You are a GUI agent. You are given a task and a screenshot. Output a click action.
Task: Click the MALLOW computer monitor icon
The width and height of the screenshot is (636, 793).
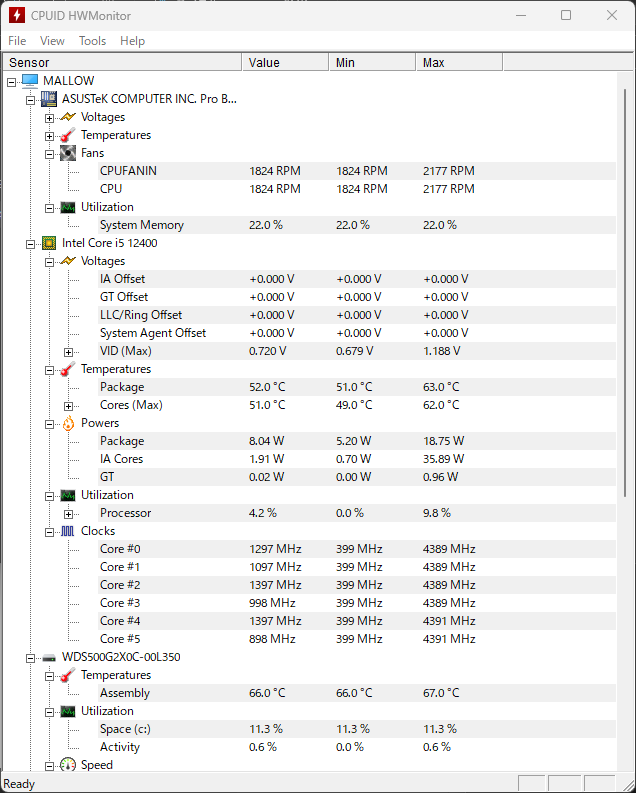click(x=30, y=80)
